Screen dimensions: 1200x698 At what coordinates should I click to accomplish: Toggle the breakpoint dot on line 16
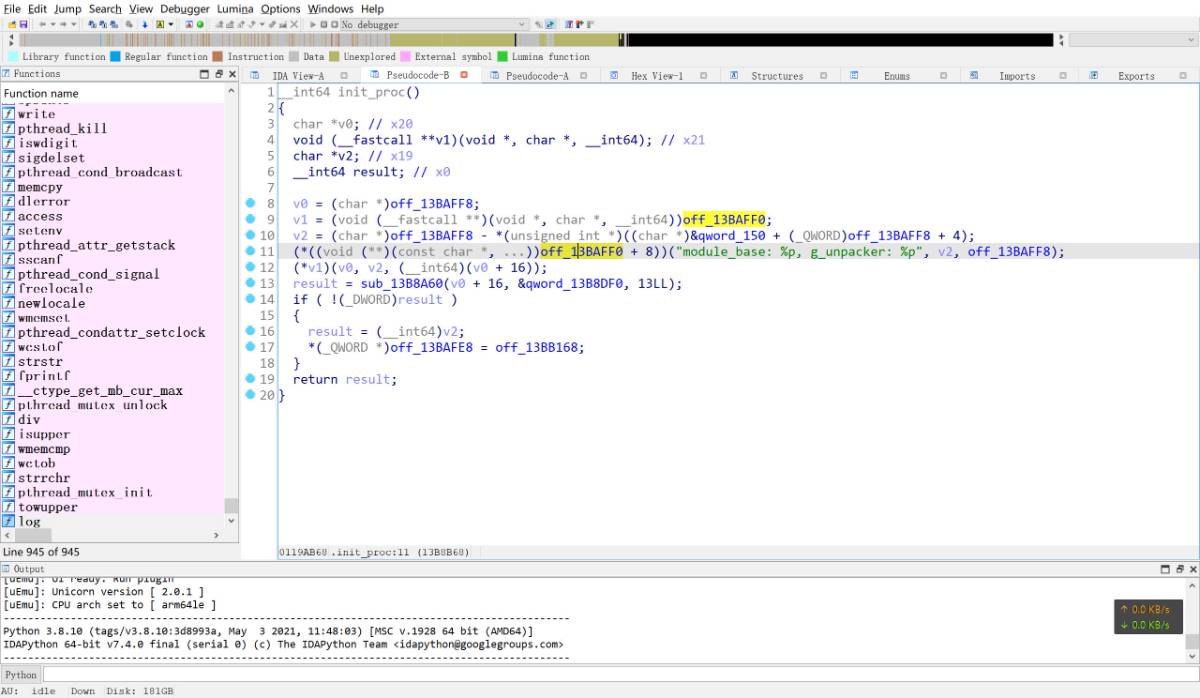point(251,331)
